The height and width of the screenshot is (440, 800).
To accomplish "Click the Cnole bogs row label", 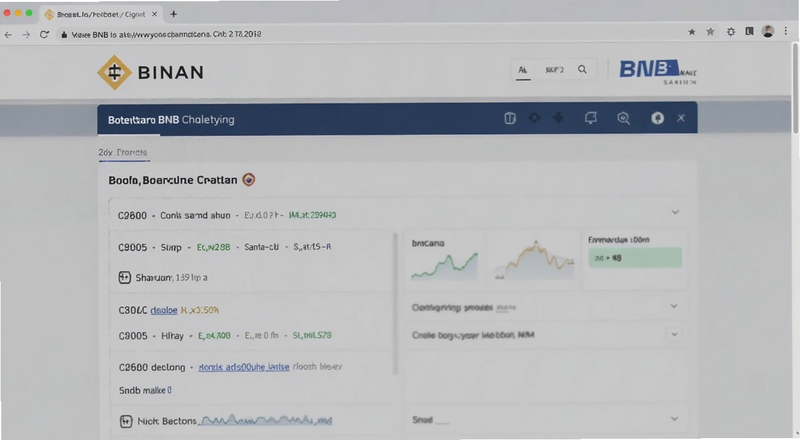I will [473, 335].
